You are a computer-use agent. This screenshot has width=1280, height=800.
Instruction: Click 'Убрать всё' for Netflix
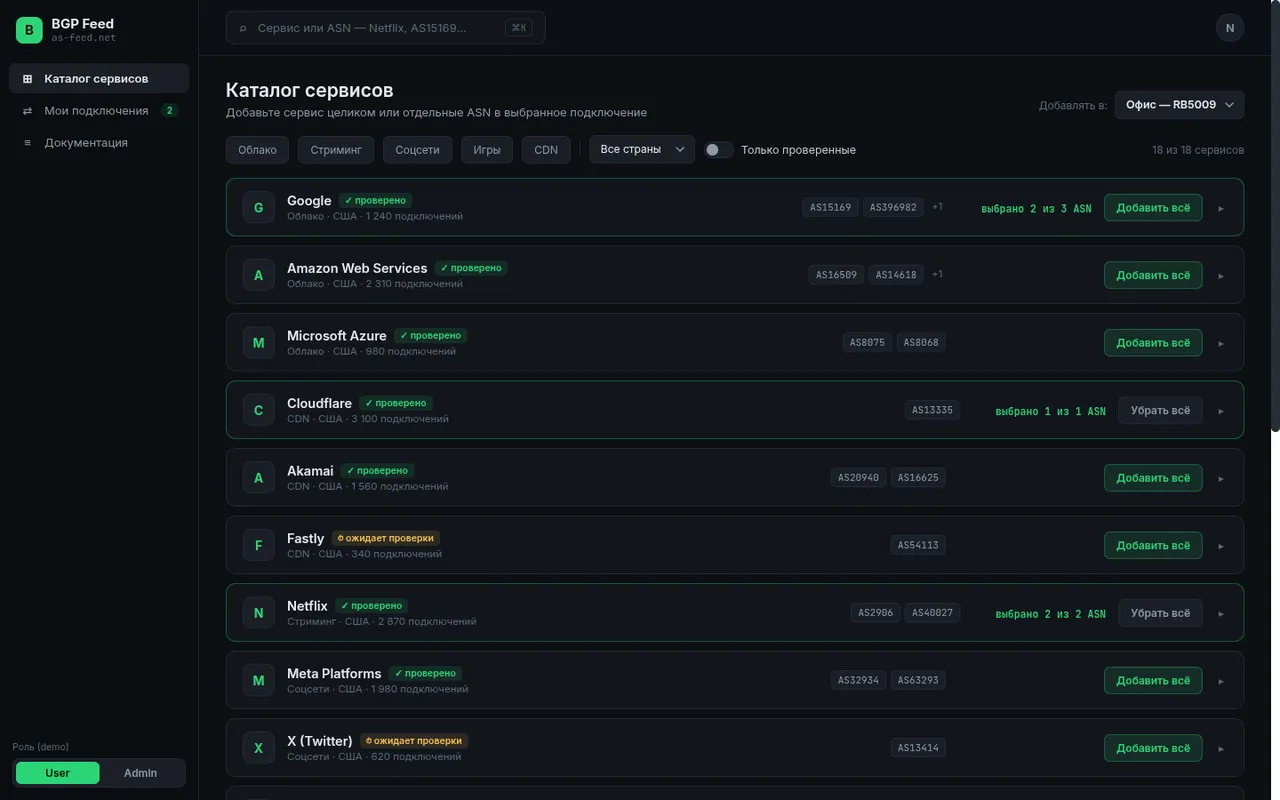click(1160, 613)
